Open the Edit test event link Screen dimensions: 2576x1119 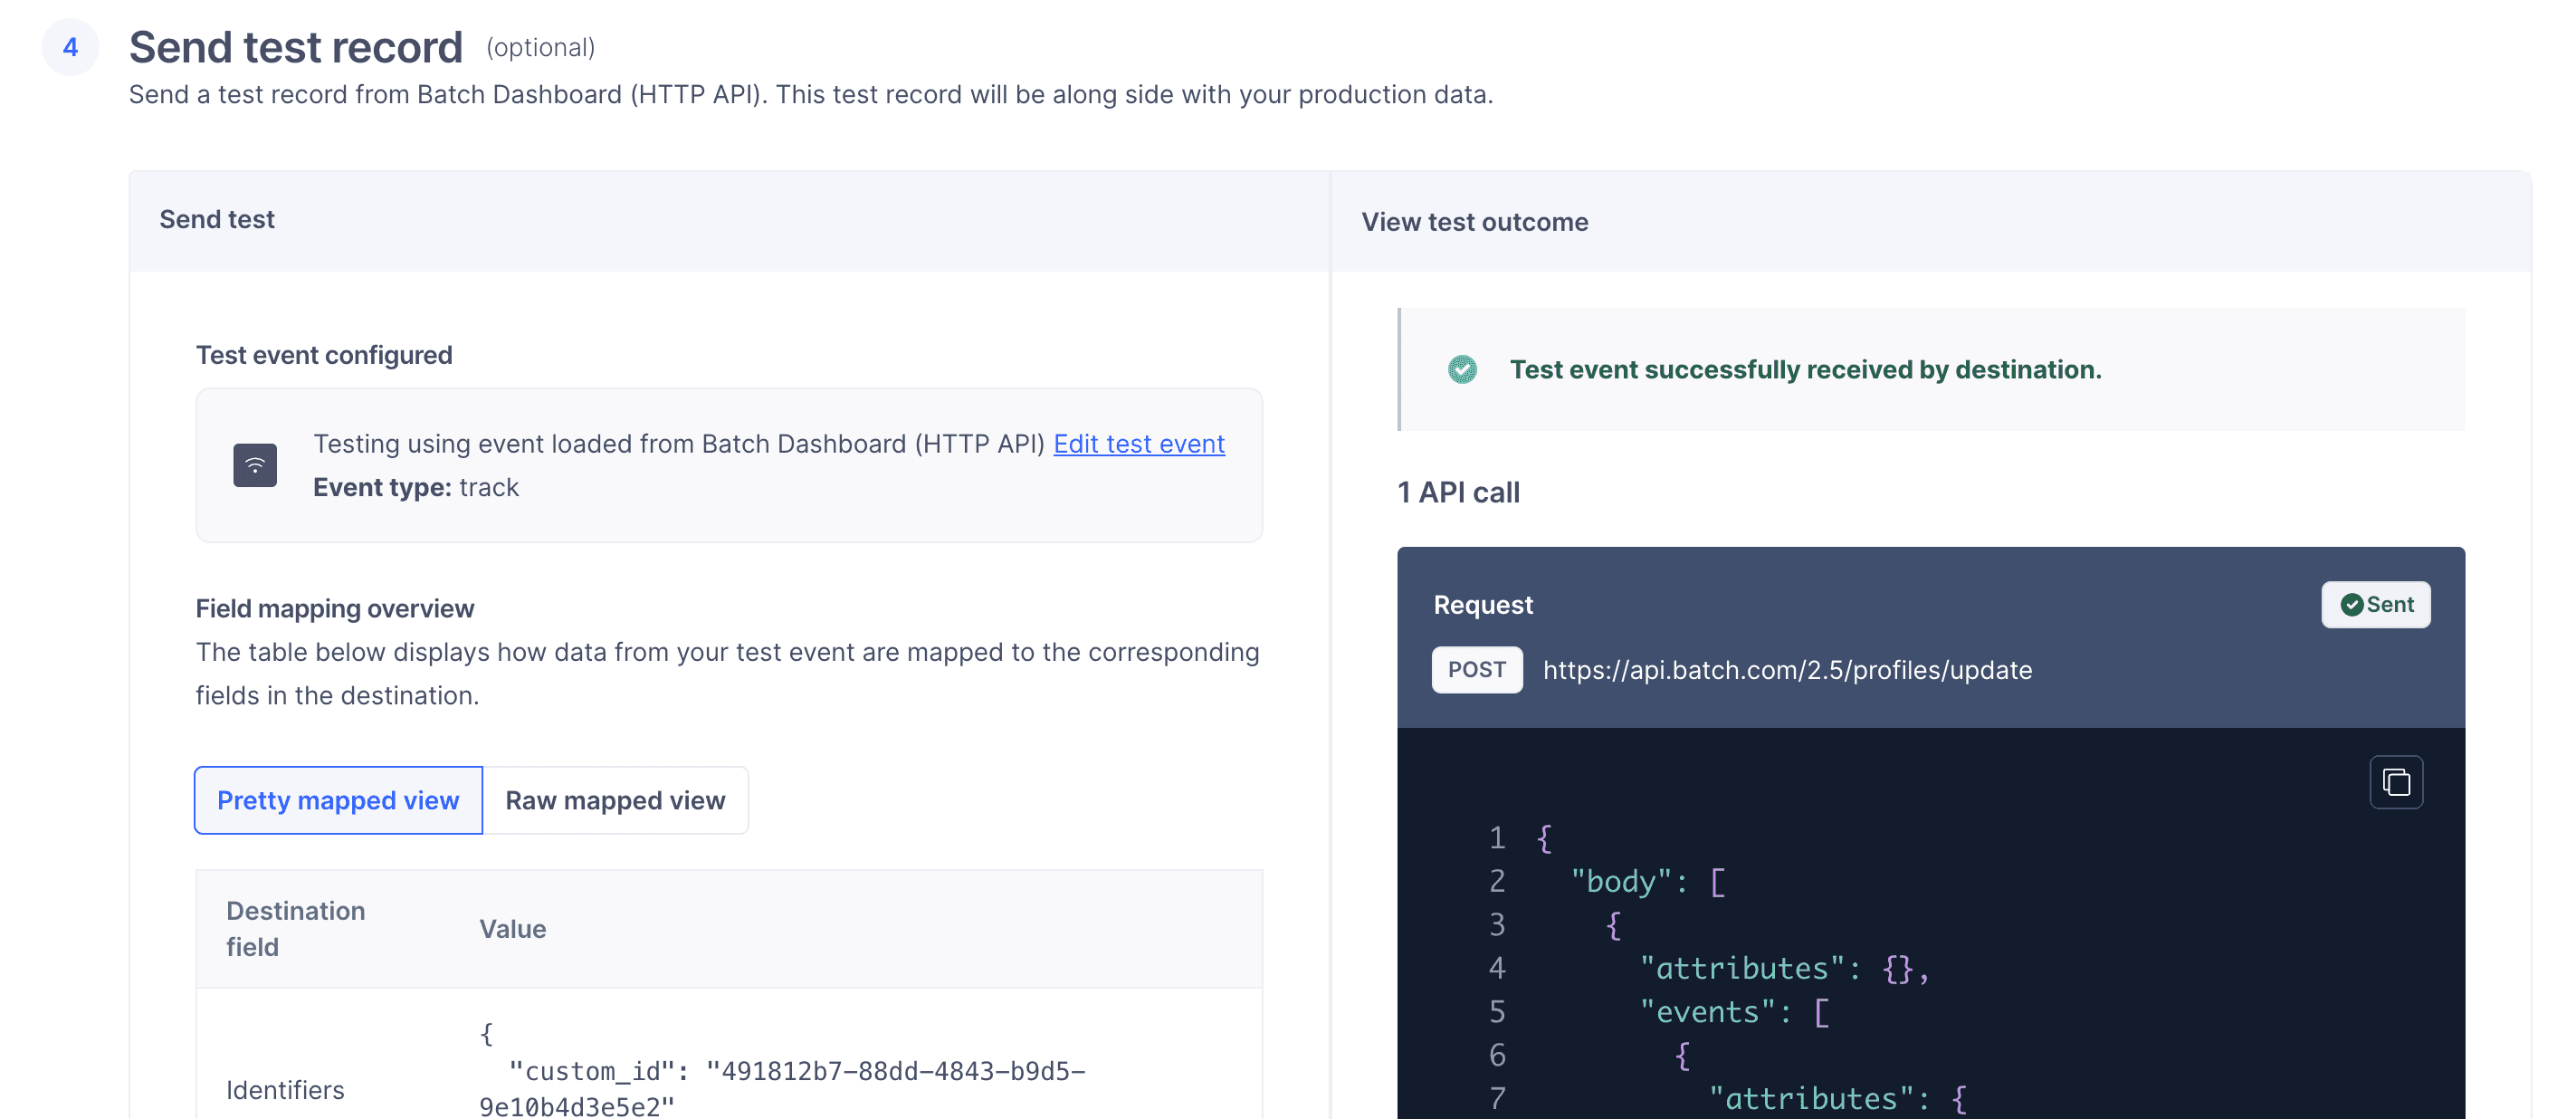(x=1139, y=443)
